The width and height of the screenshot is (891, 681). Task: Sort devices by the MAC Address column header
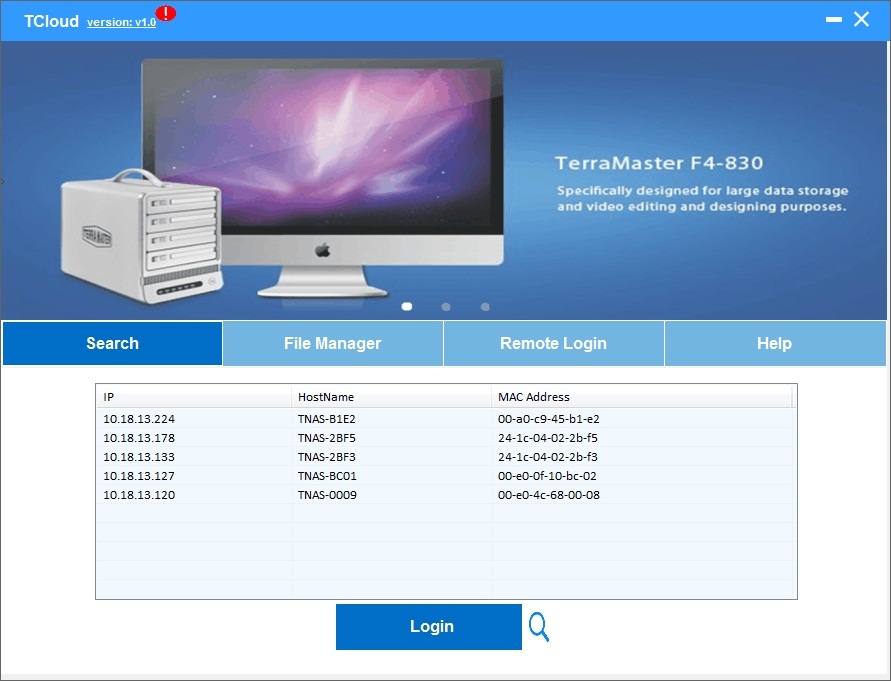coord(641,397)
